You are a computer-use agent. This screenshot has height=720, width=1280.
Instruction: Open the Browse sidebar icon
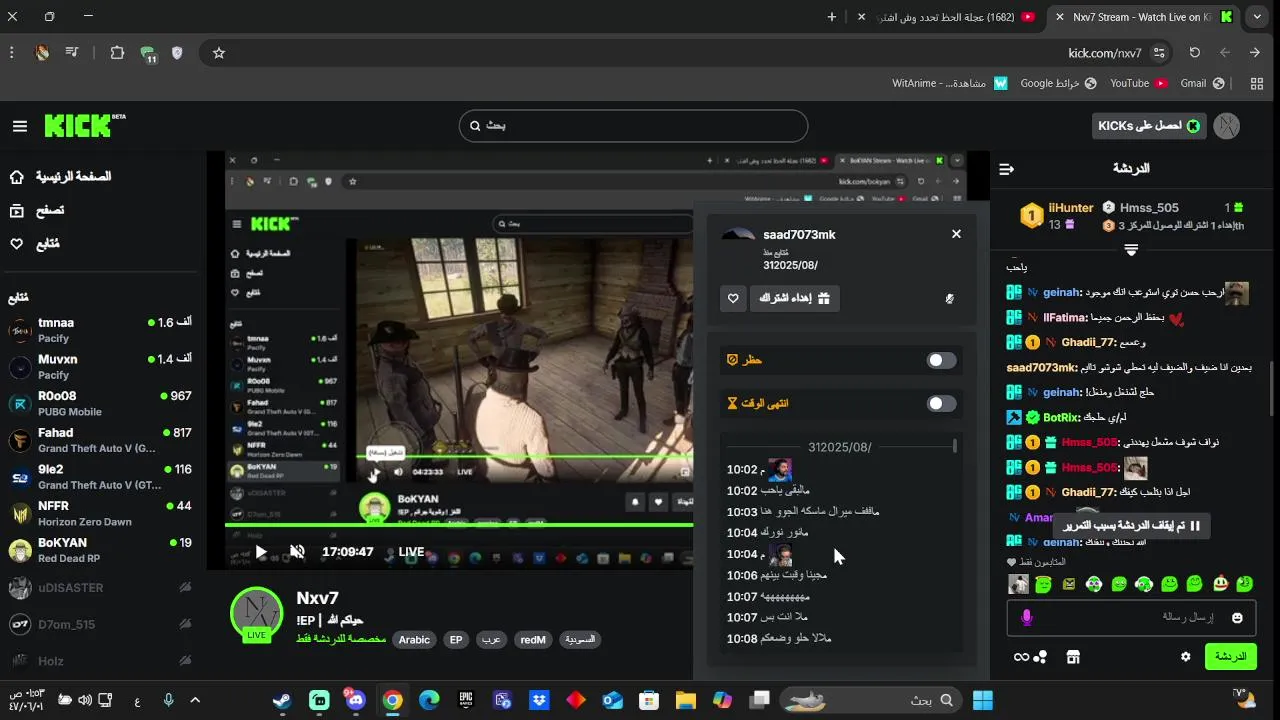17,210
